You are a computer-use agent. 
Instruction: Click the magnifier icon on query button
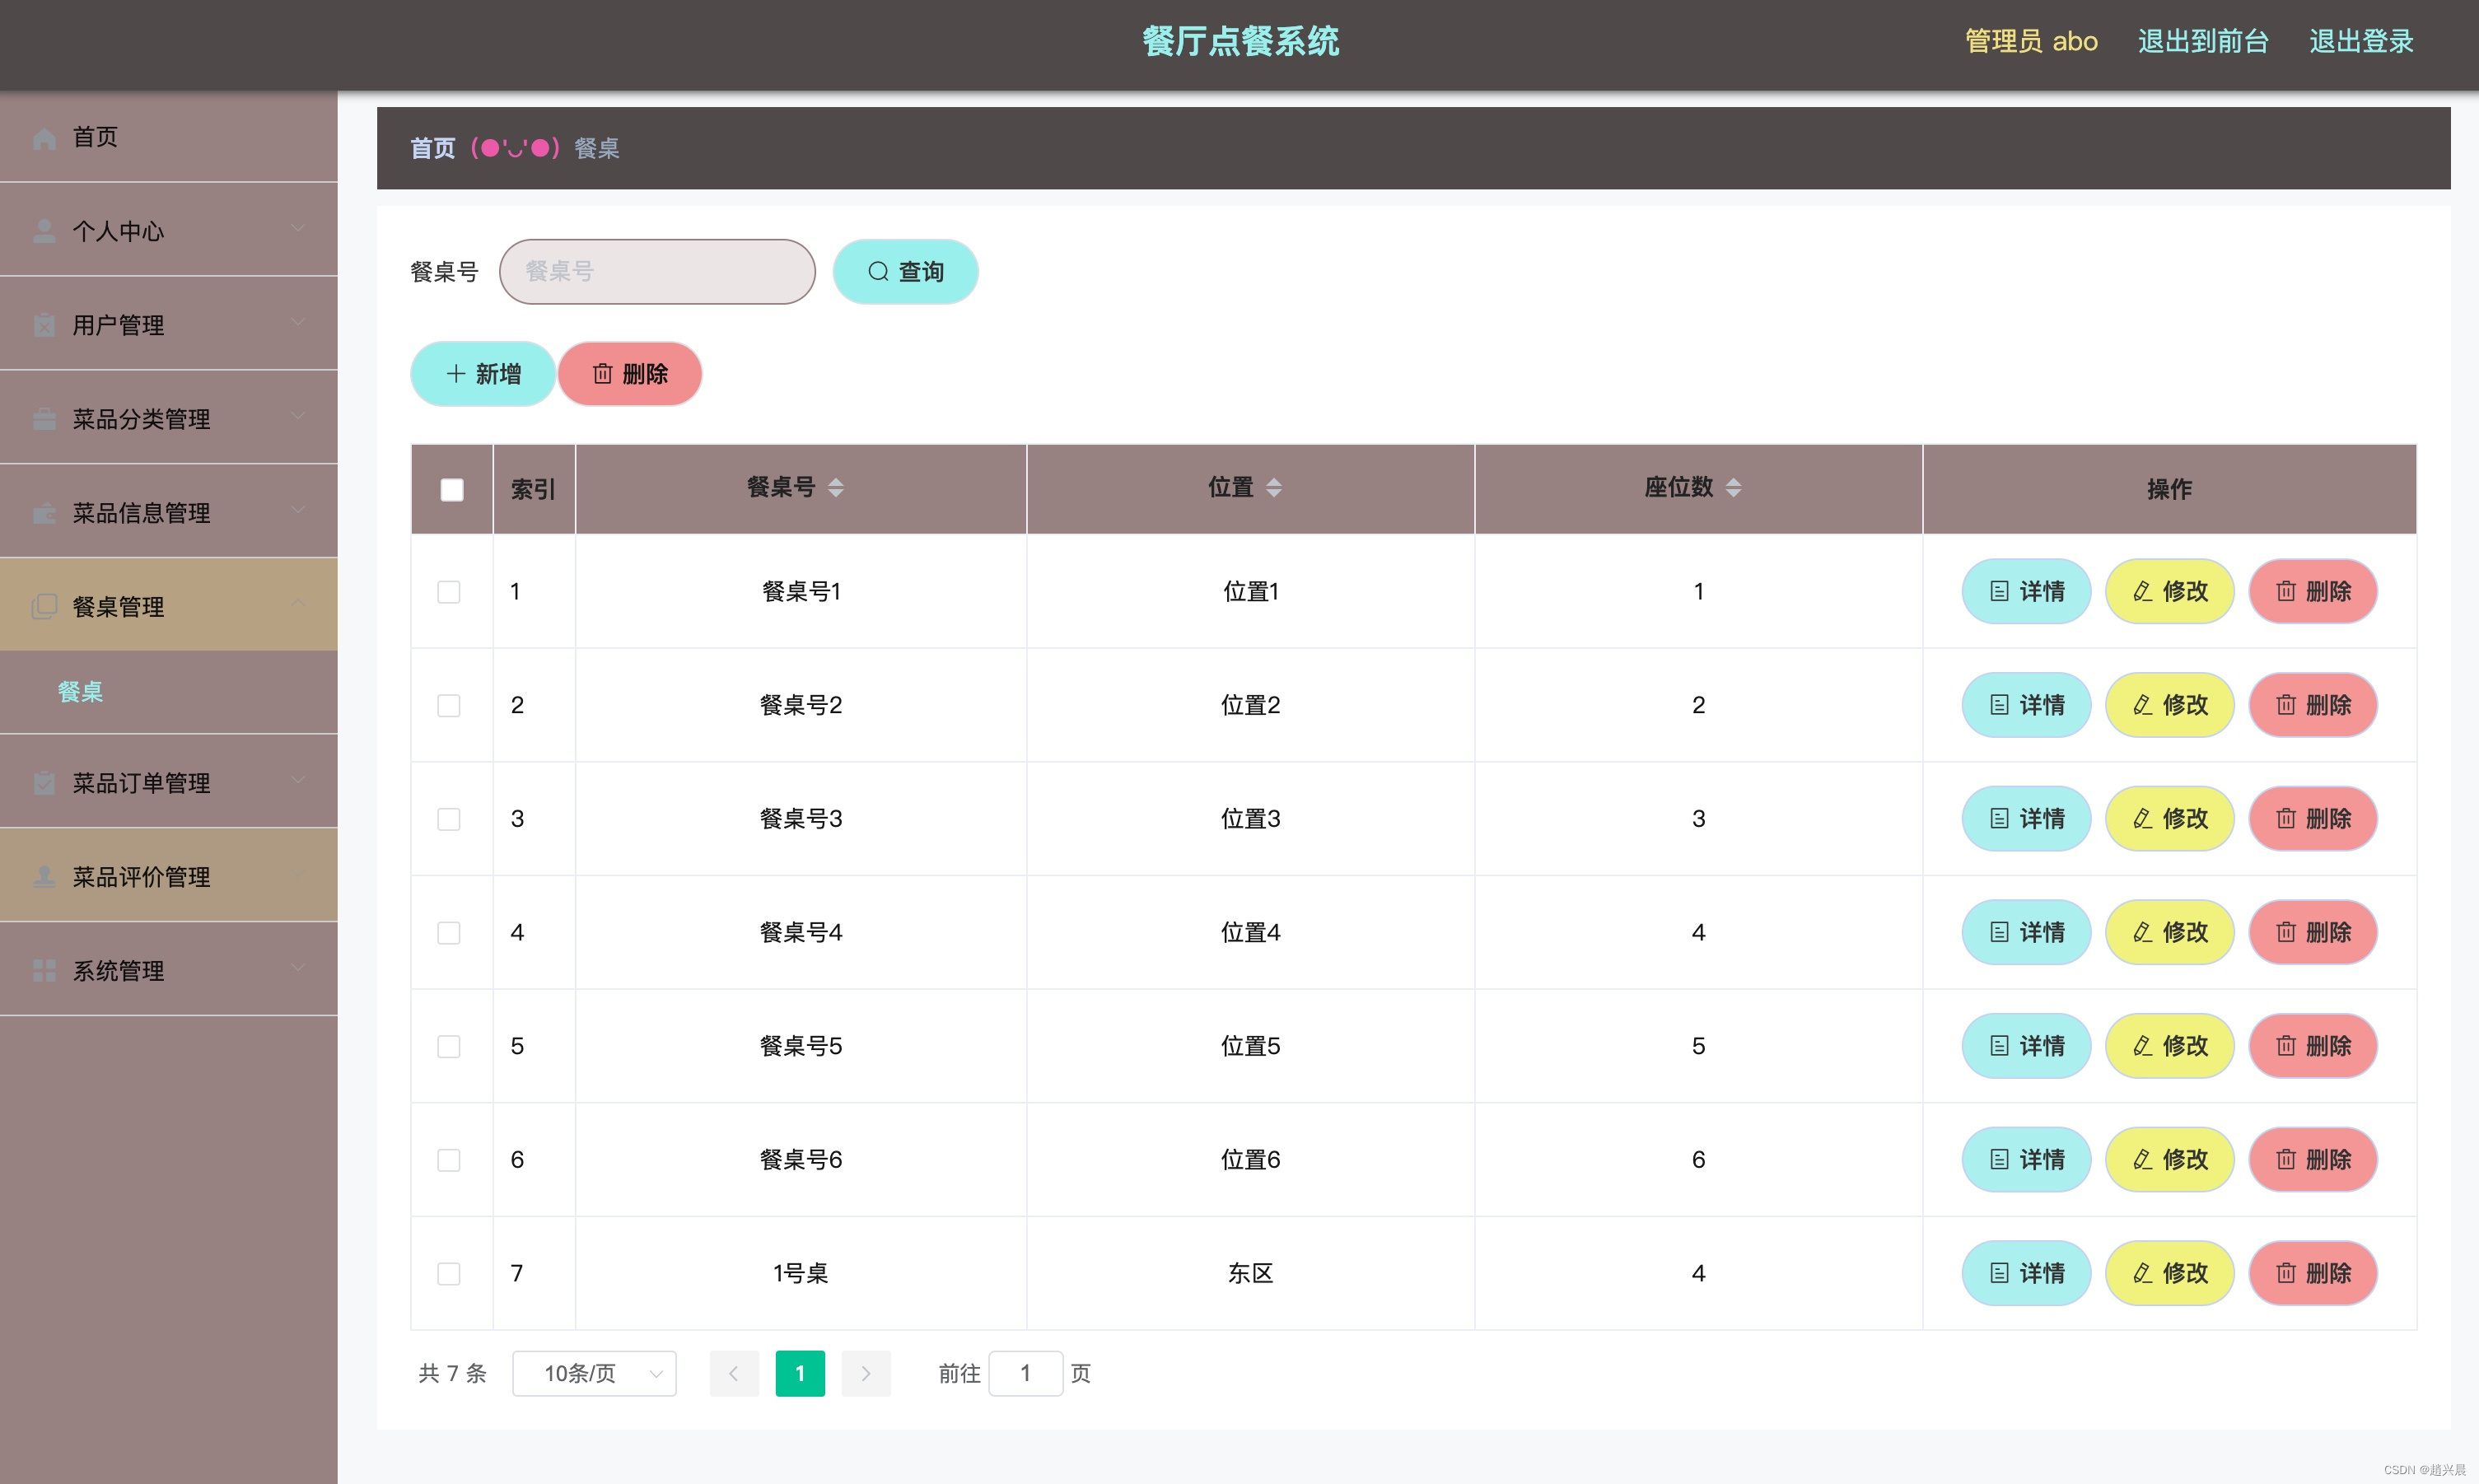(877, 272)
